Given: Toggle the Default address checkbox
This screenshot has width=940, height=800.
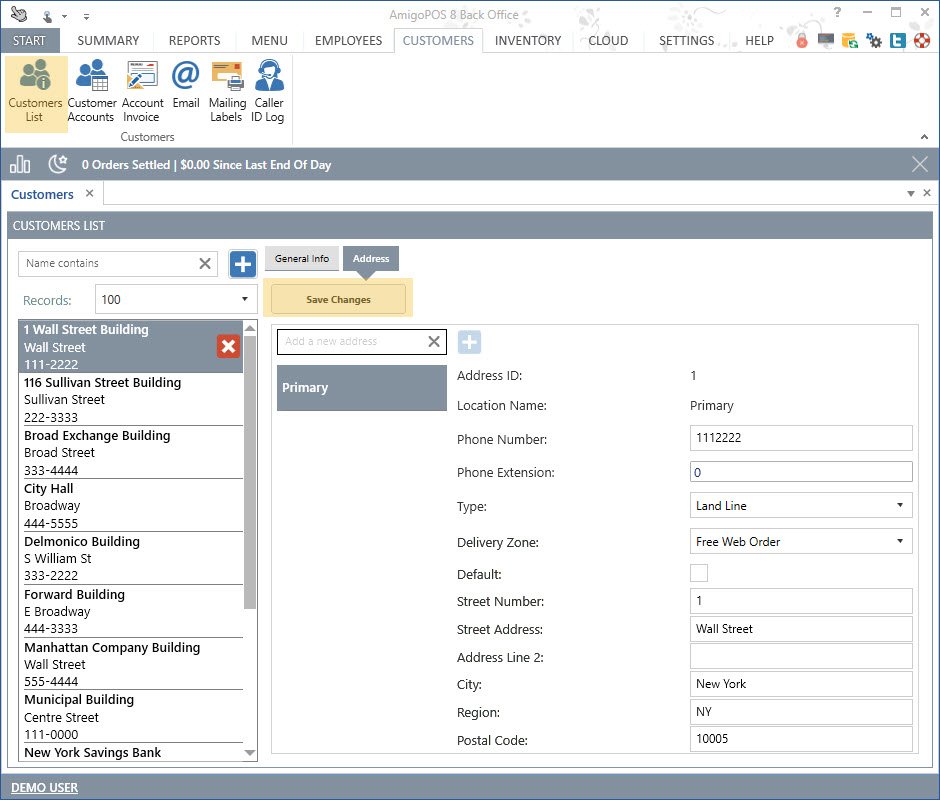Looking at the screenshot, I should 699,573.
